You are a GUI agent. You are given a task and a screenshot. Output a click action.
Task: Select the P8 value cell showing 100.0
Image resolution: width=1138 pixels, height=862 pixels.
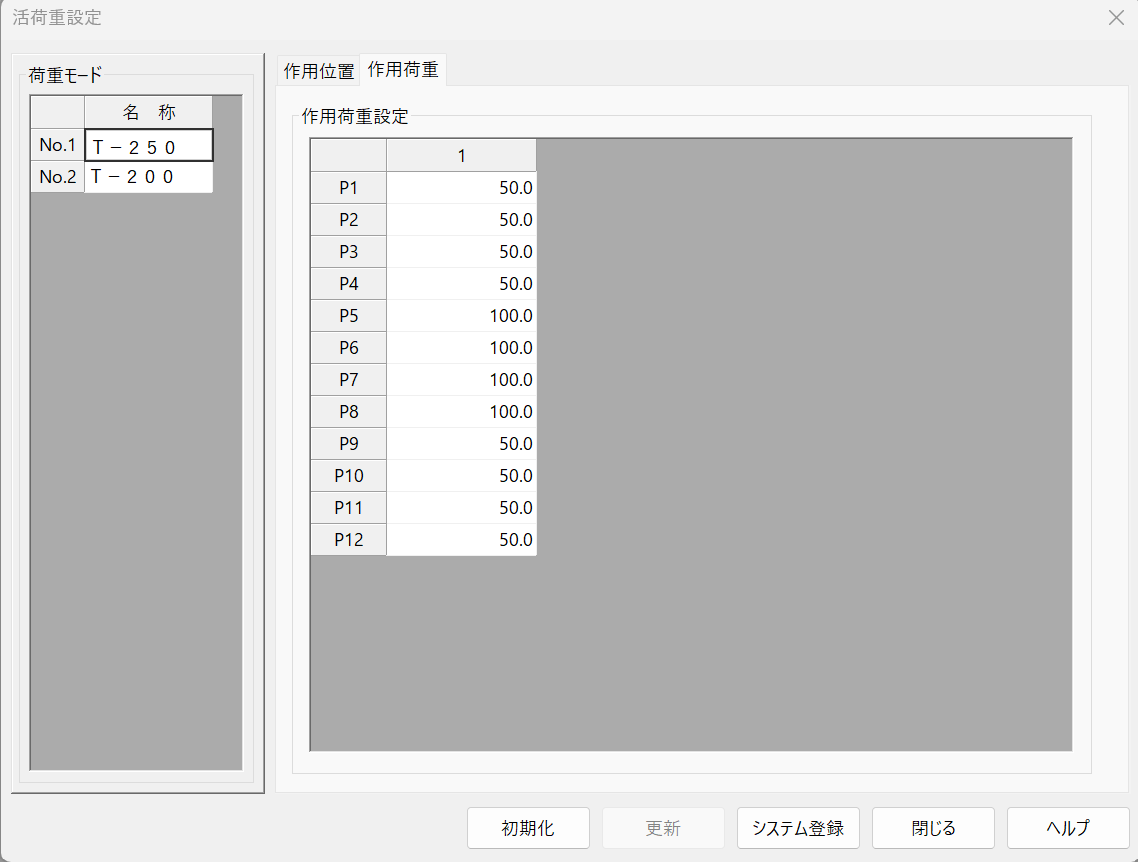461,412
